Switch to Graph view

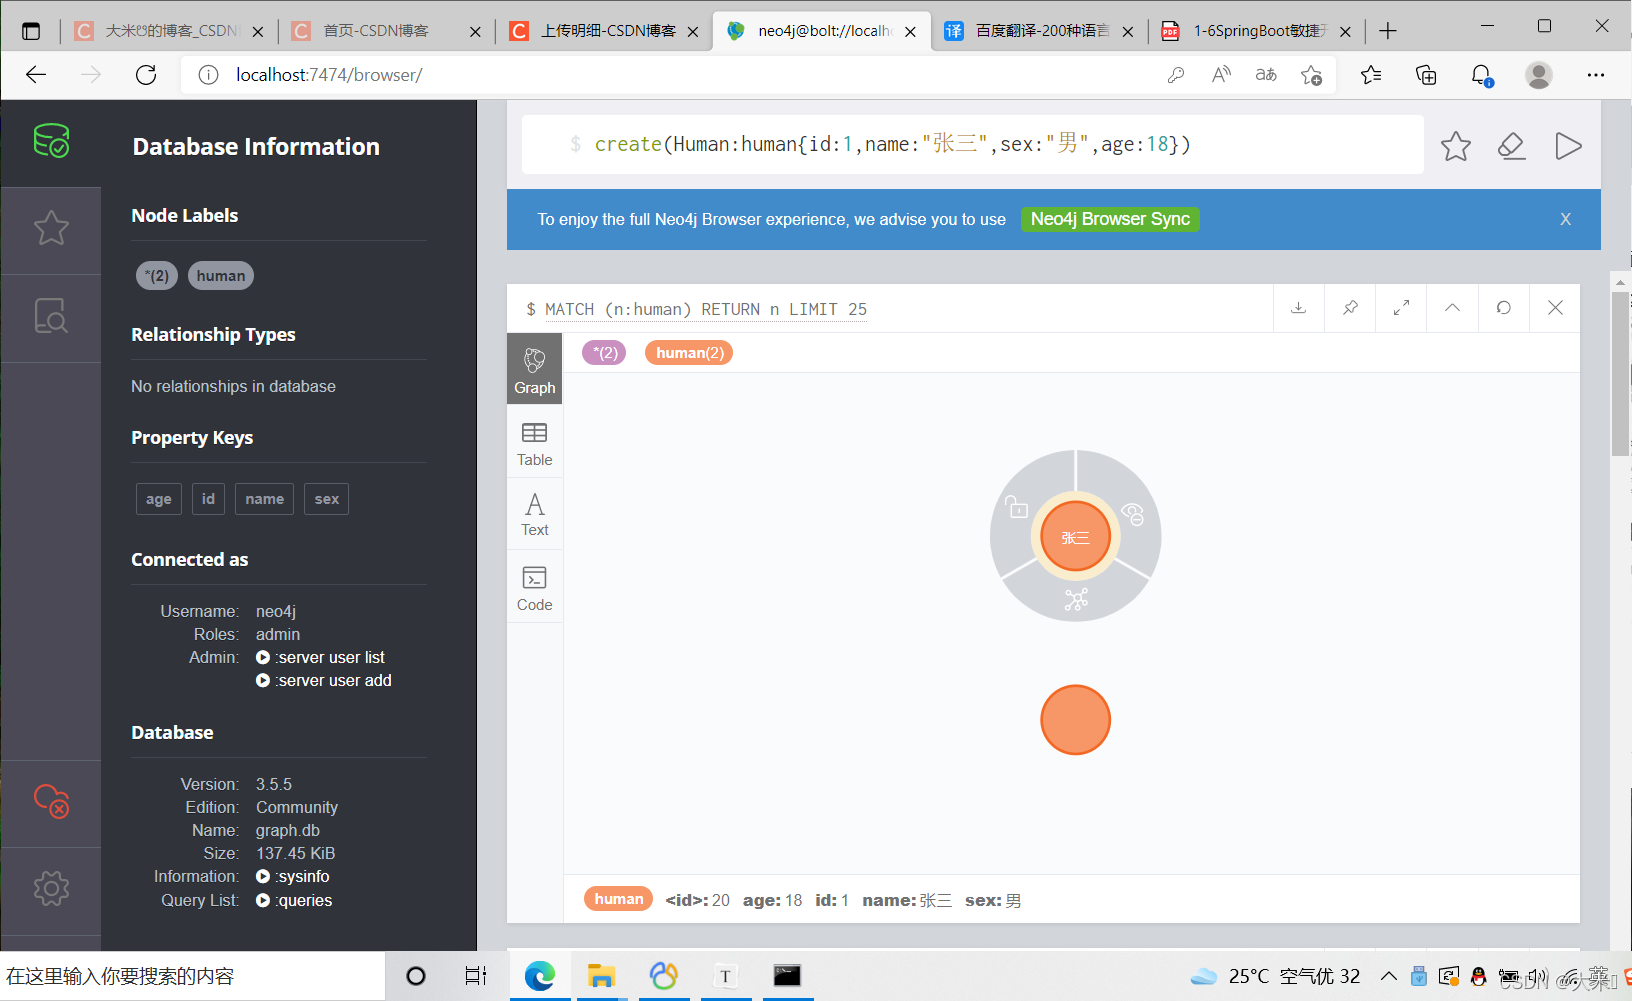click(535, 369)
